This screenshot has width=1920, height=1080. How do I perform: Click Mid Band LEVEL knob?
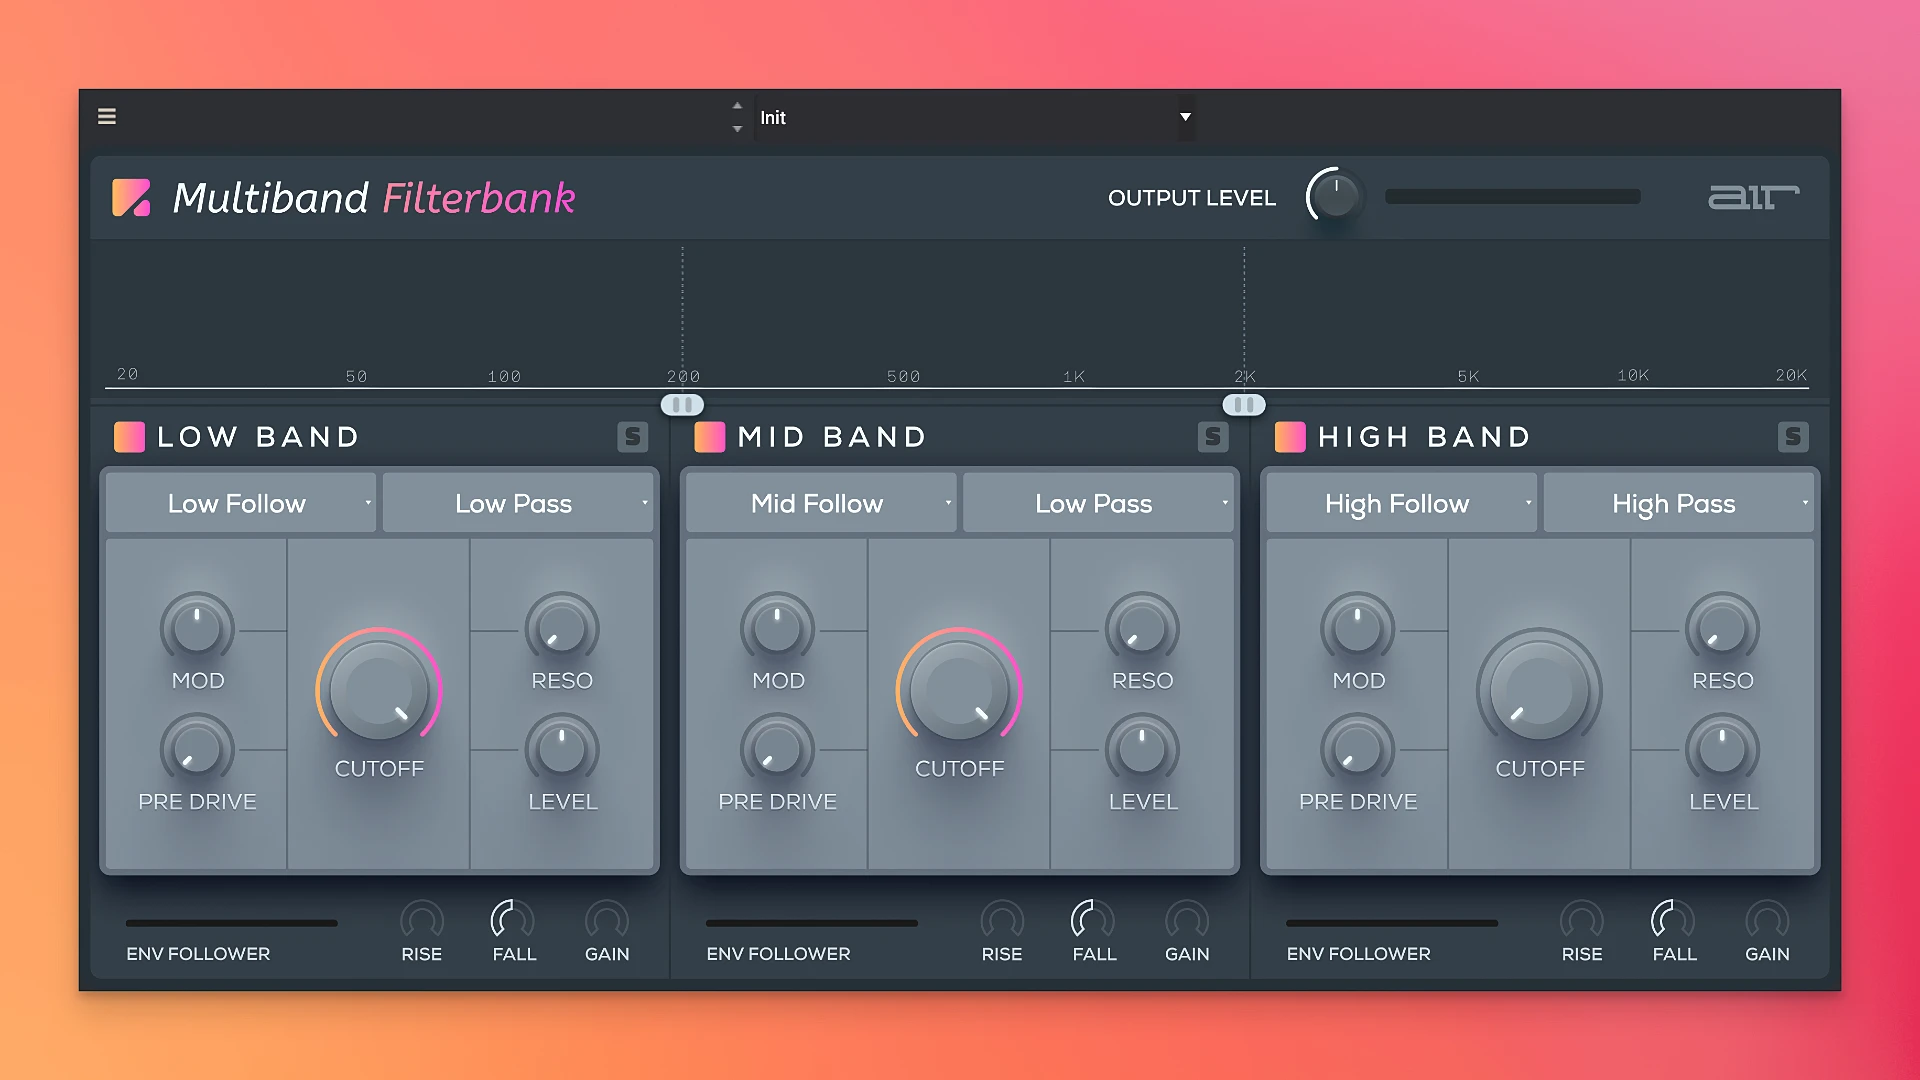[x=1142, y=749]
